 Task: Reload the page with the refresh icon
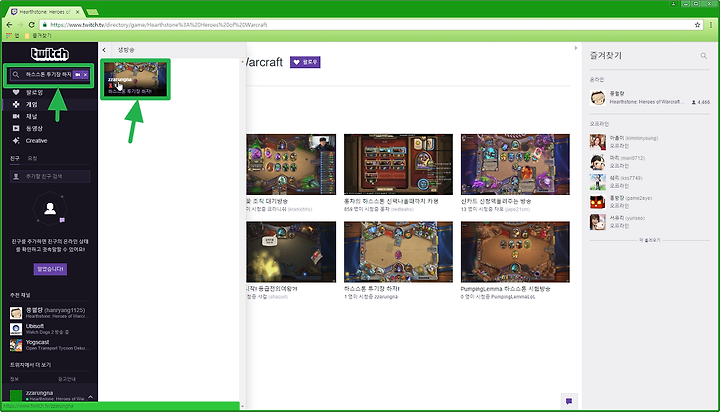[31, 25]
